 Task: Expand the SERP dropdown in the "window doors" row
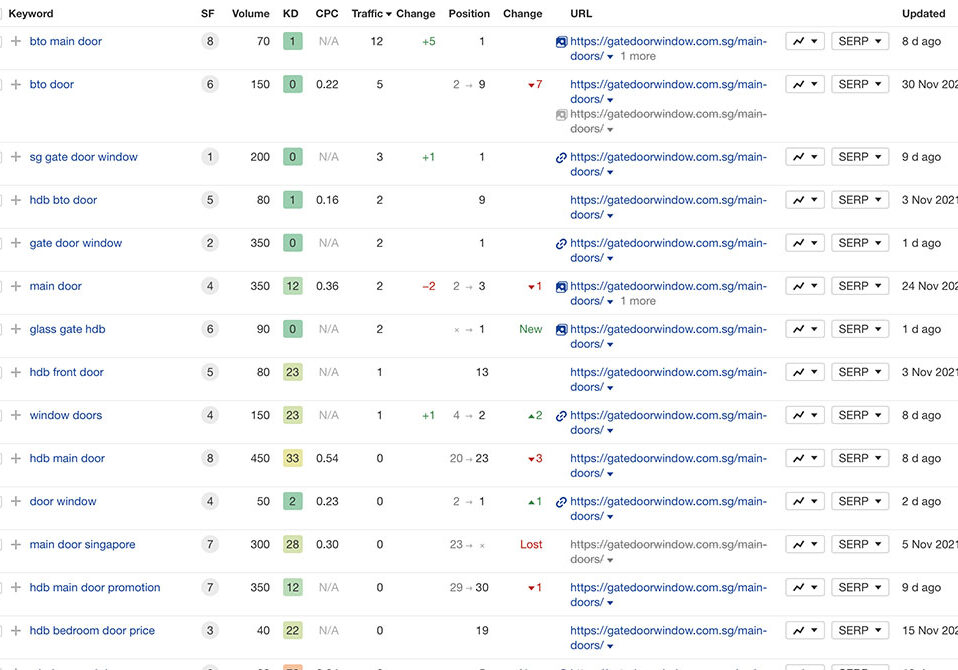click(x=860, y=415)
